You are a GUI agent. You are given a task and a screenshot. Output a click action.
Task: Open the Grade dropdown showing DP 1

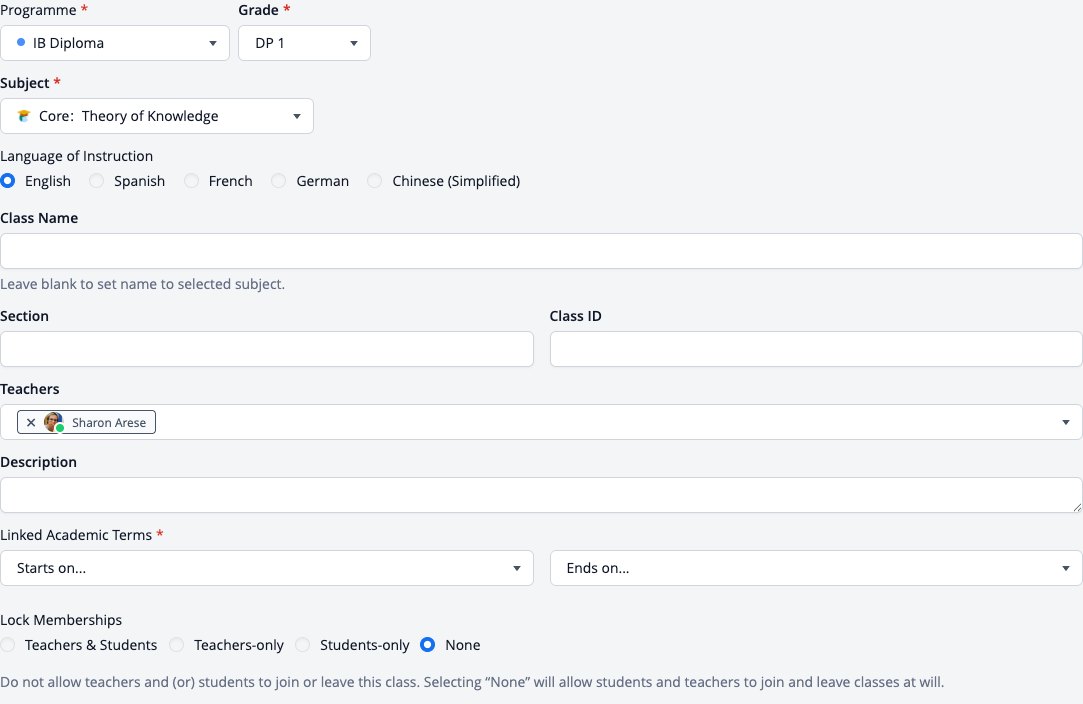[x=304, y=43]
